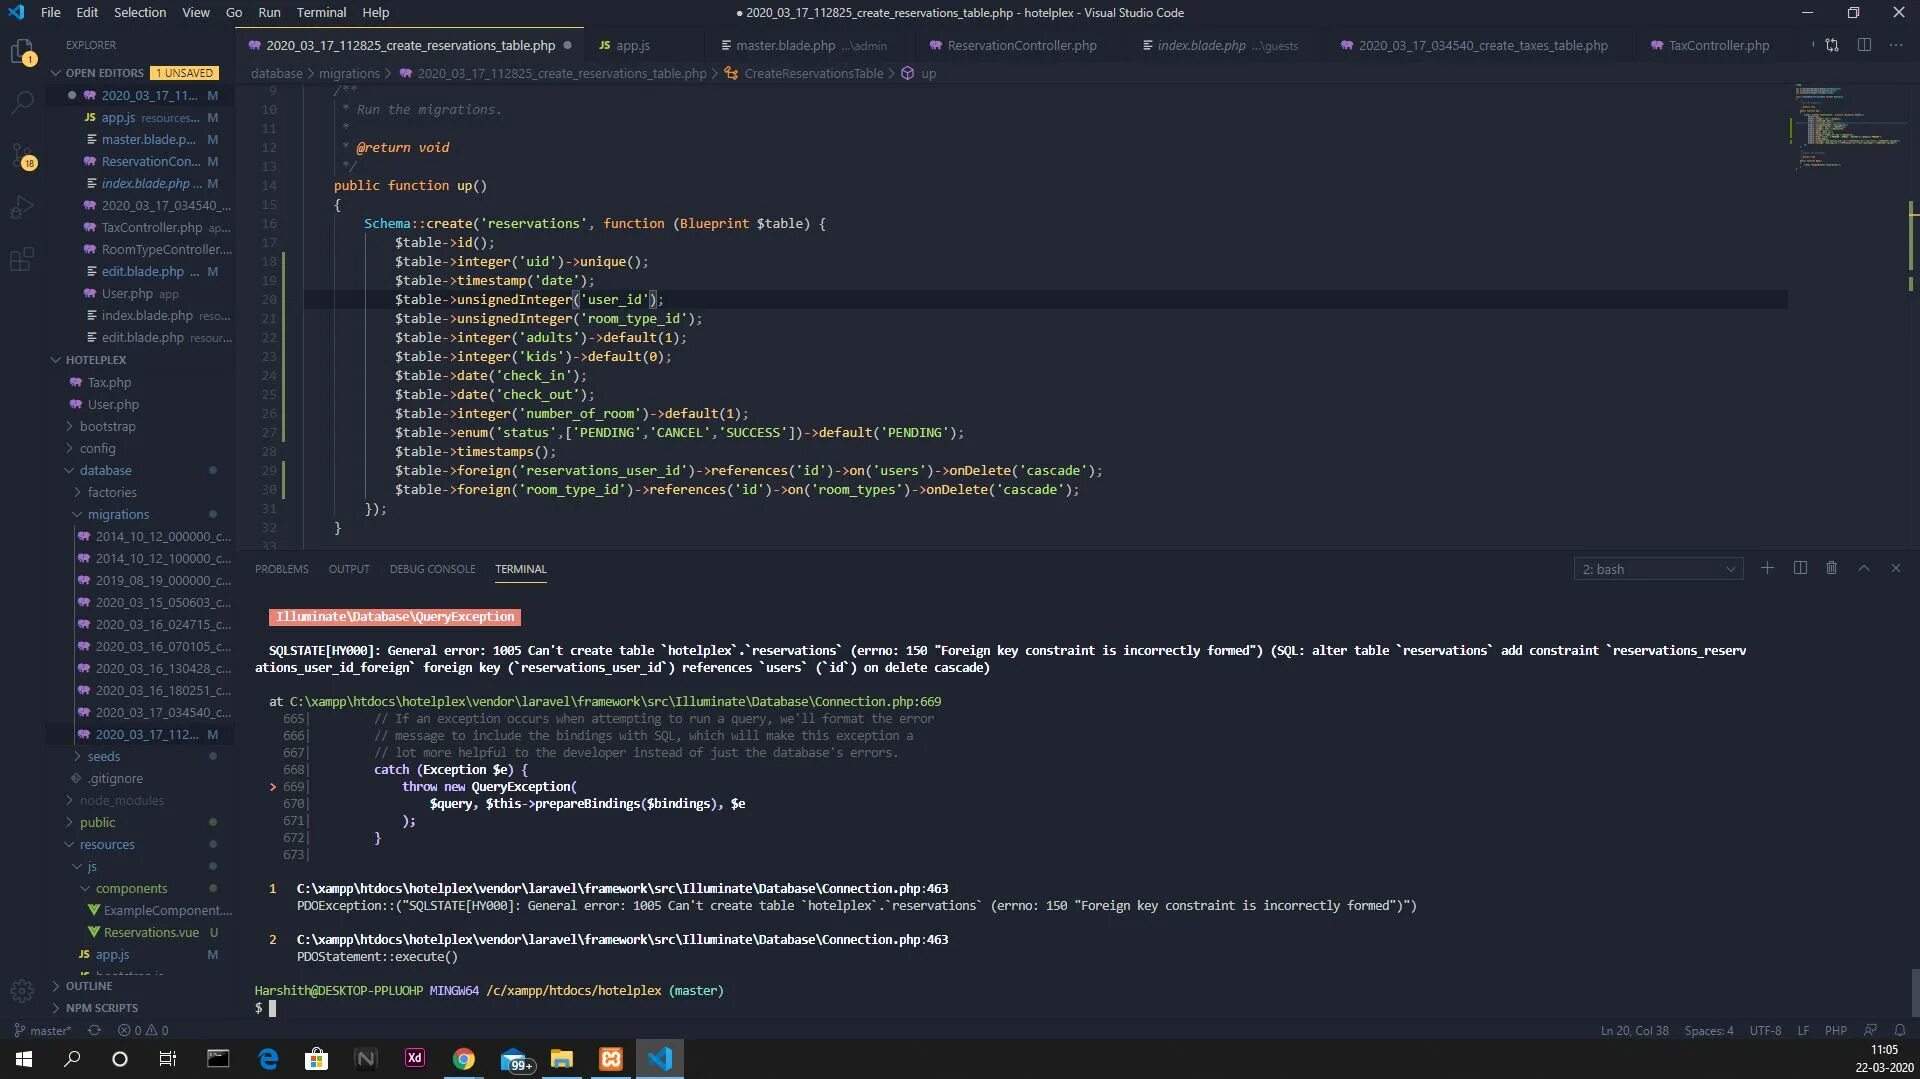Toggle maximized terminal panel size

click(1864, 568)
